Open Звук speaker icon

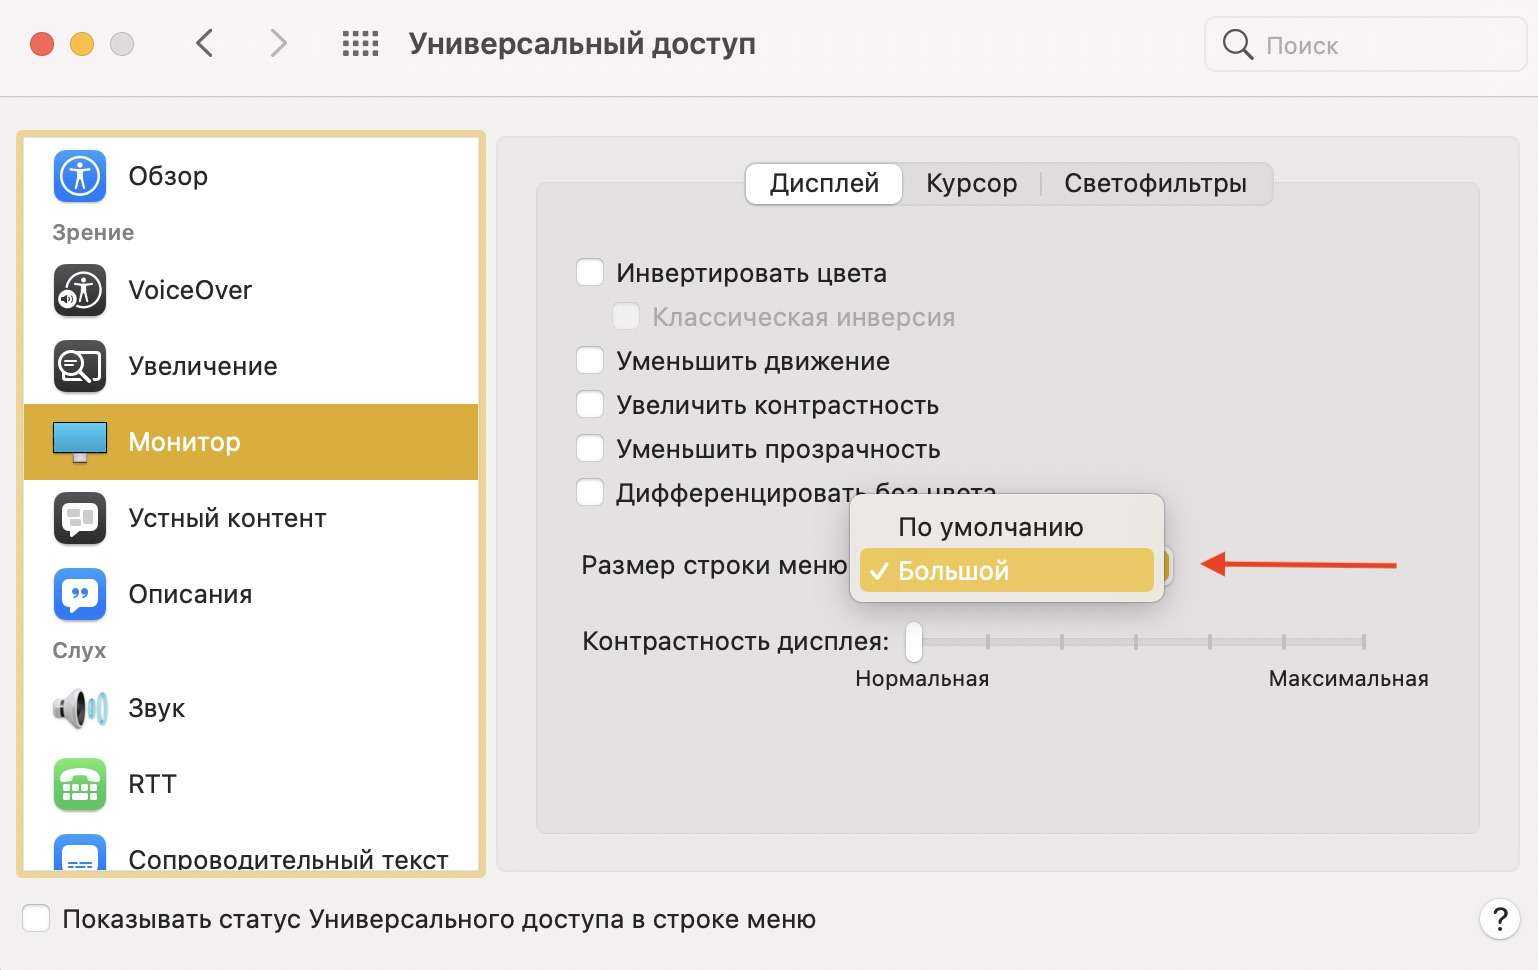tap(80, 709)
